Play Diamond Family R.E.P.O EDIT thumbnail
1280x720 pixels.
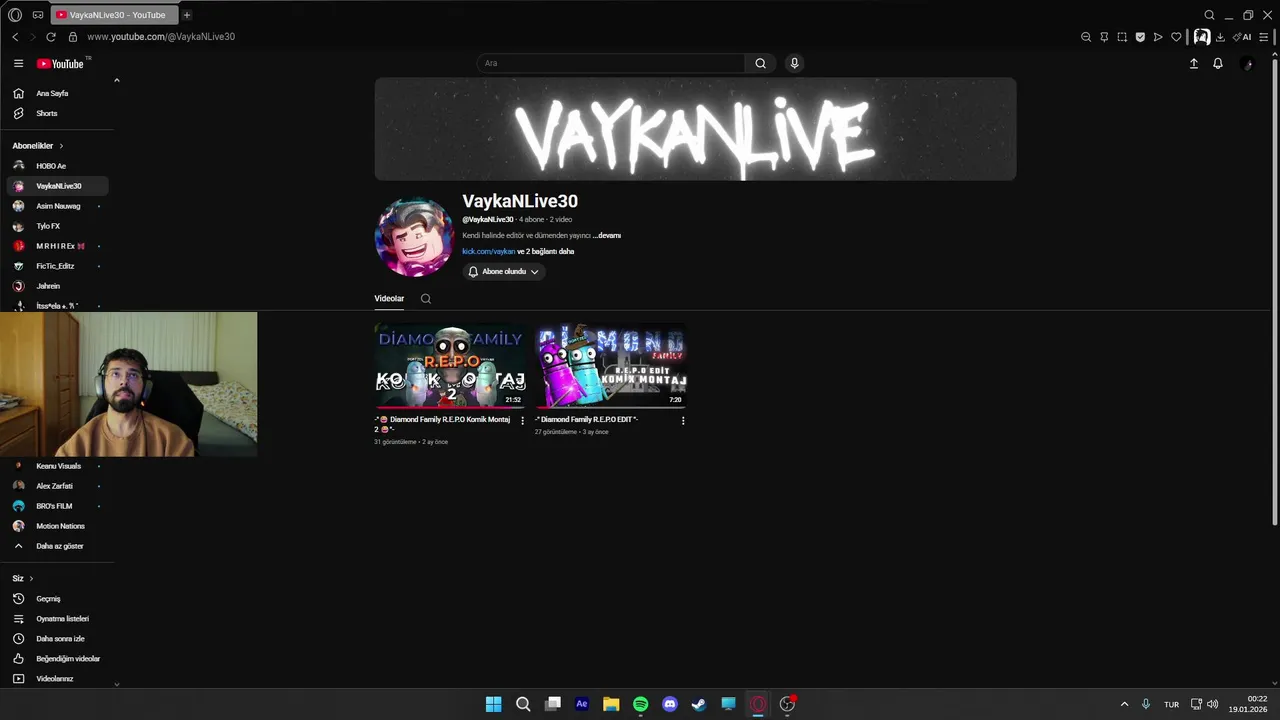click(610, 365)
